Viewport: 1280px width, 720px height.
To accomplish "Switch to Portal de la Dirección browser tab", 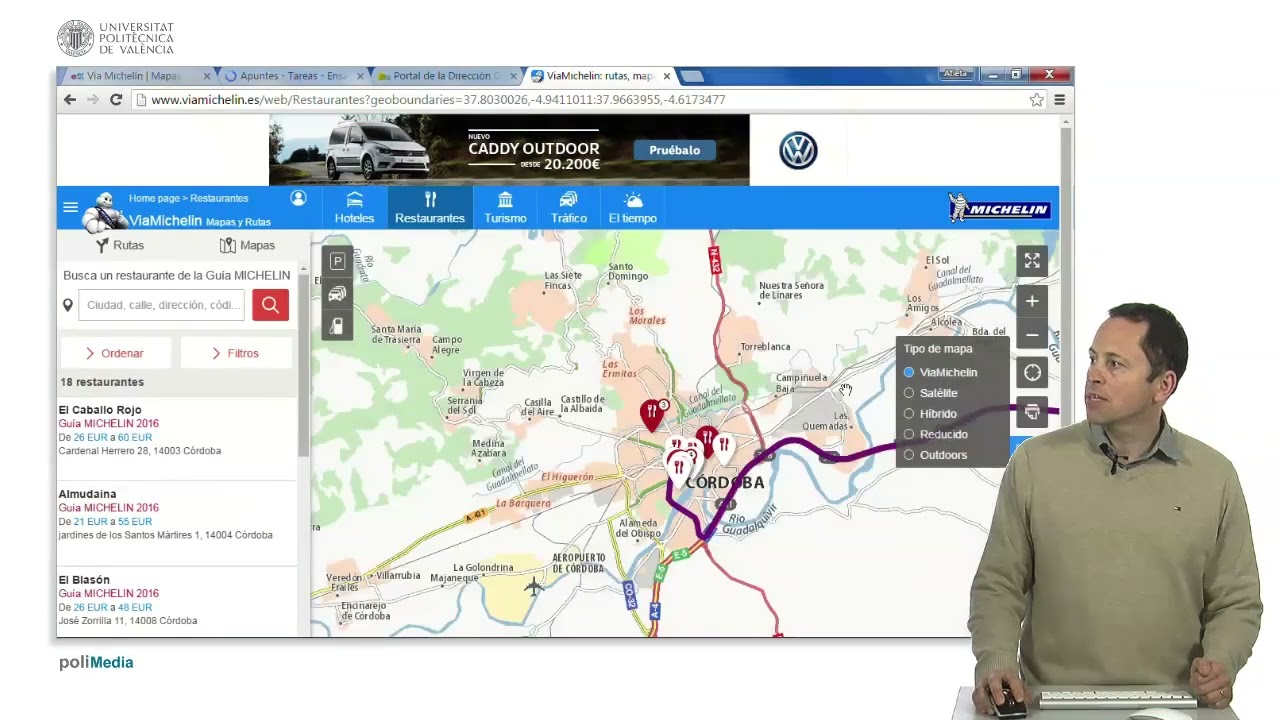I will [447, 76].
